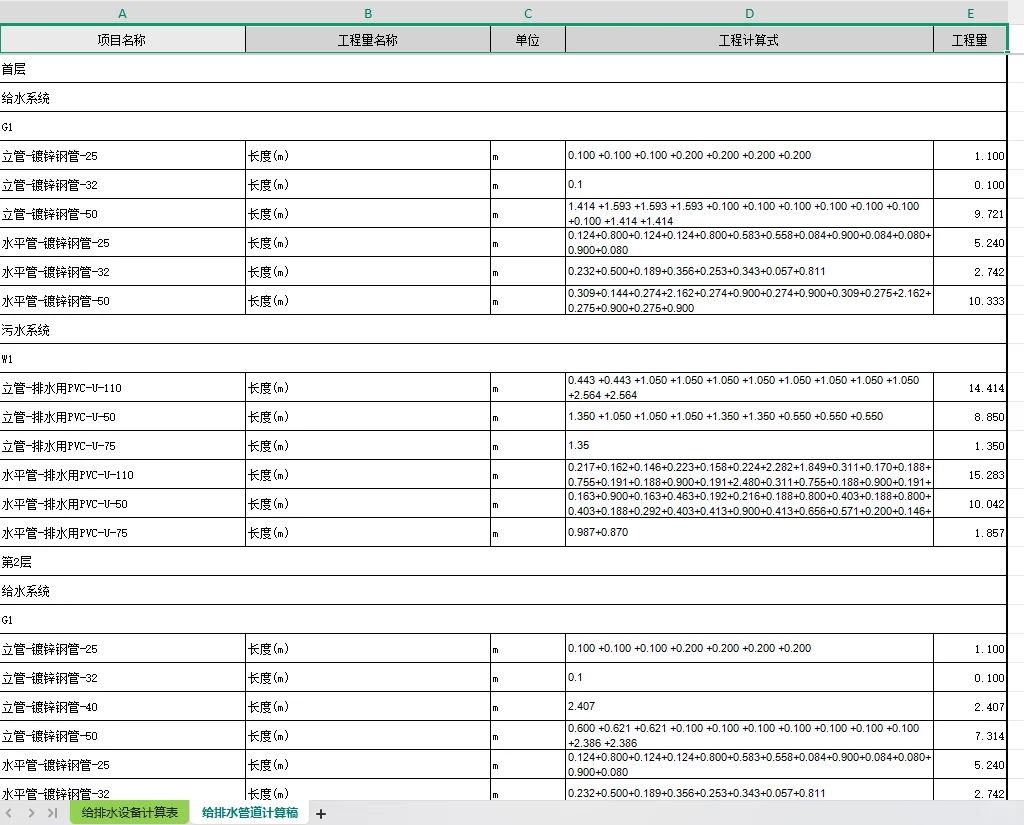This screenshot has width=1024, height=825.
Task: Click the 工程量名称 header cell
Action: tap(368, 40)
